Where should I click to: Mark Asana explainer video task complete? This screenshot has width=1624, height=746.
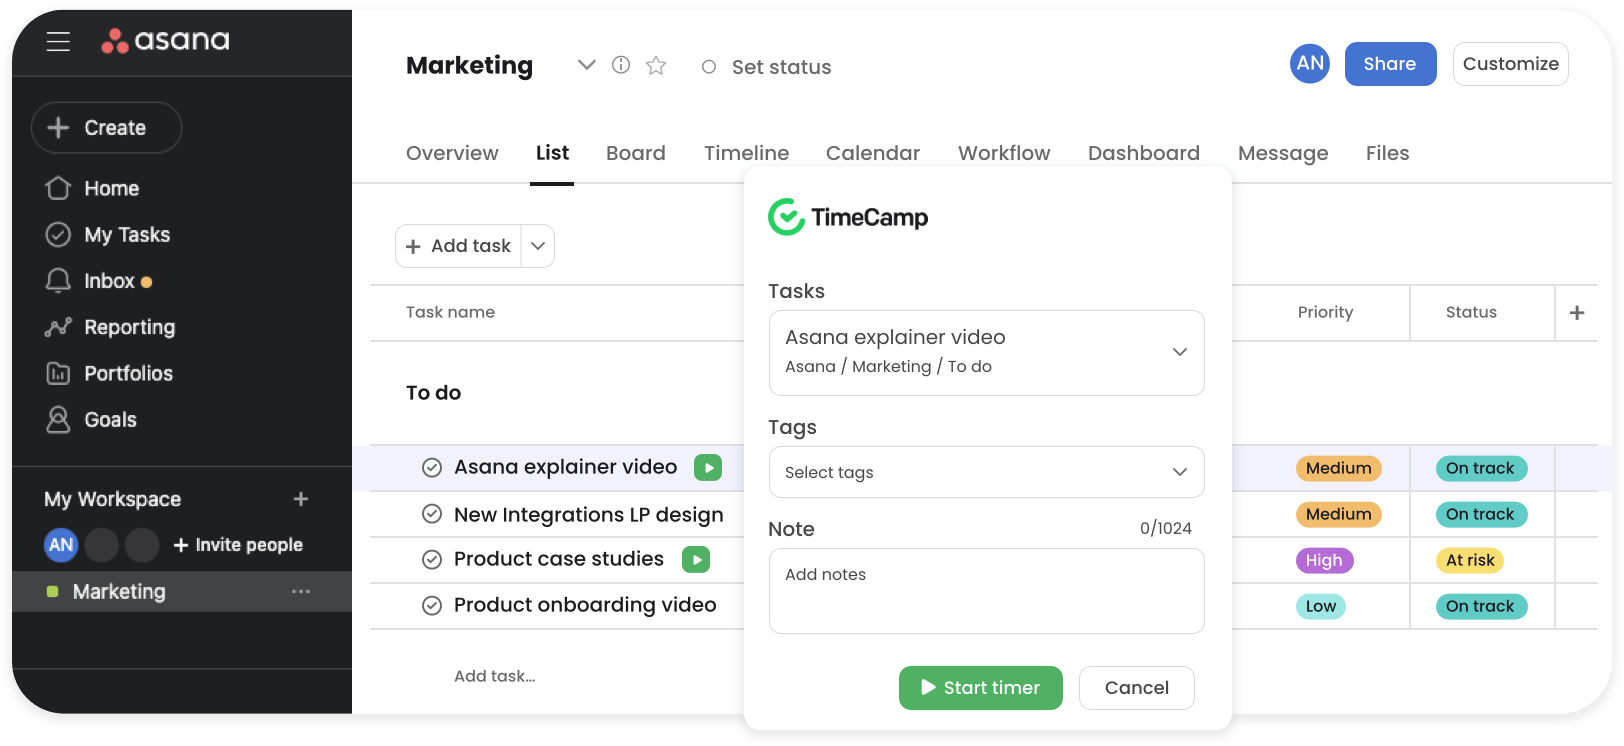click(x=432, y=468)
